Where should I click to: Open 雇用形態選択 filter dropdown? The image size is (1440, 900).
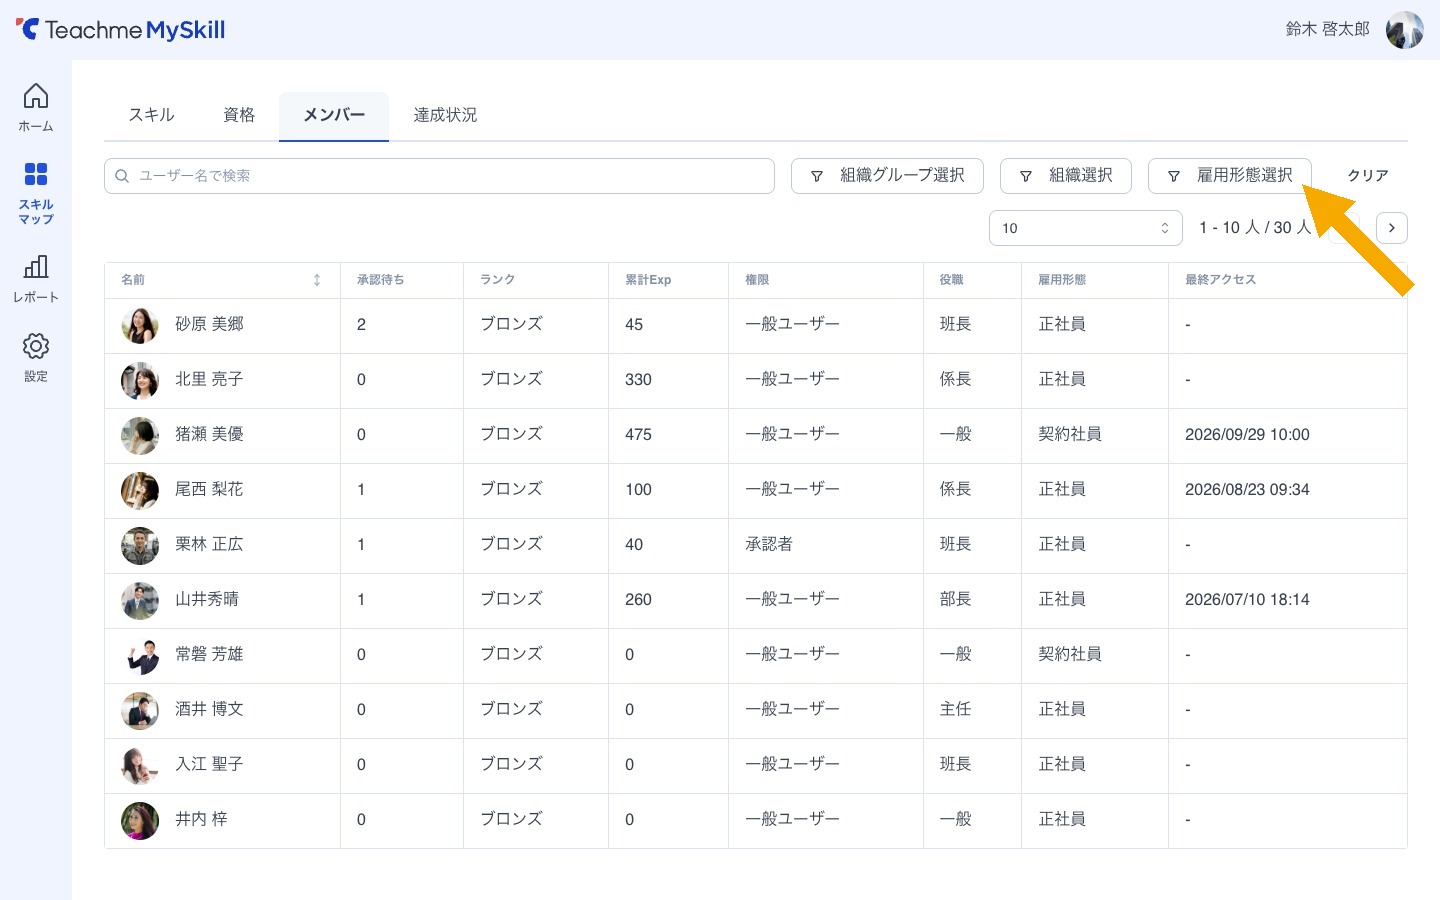point(1230,176)
